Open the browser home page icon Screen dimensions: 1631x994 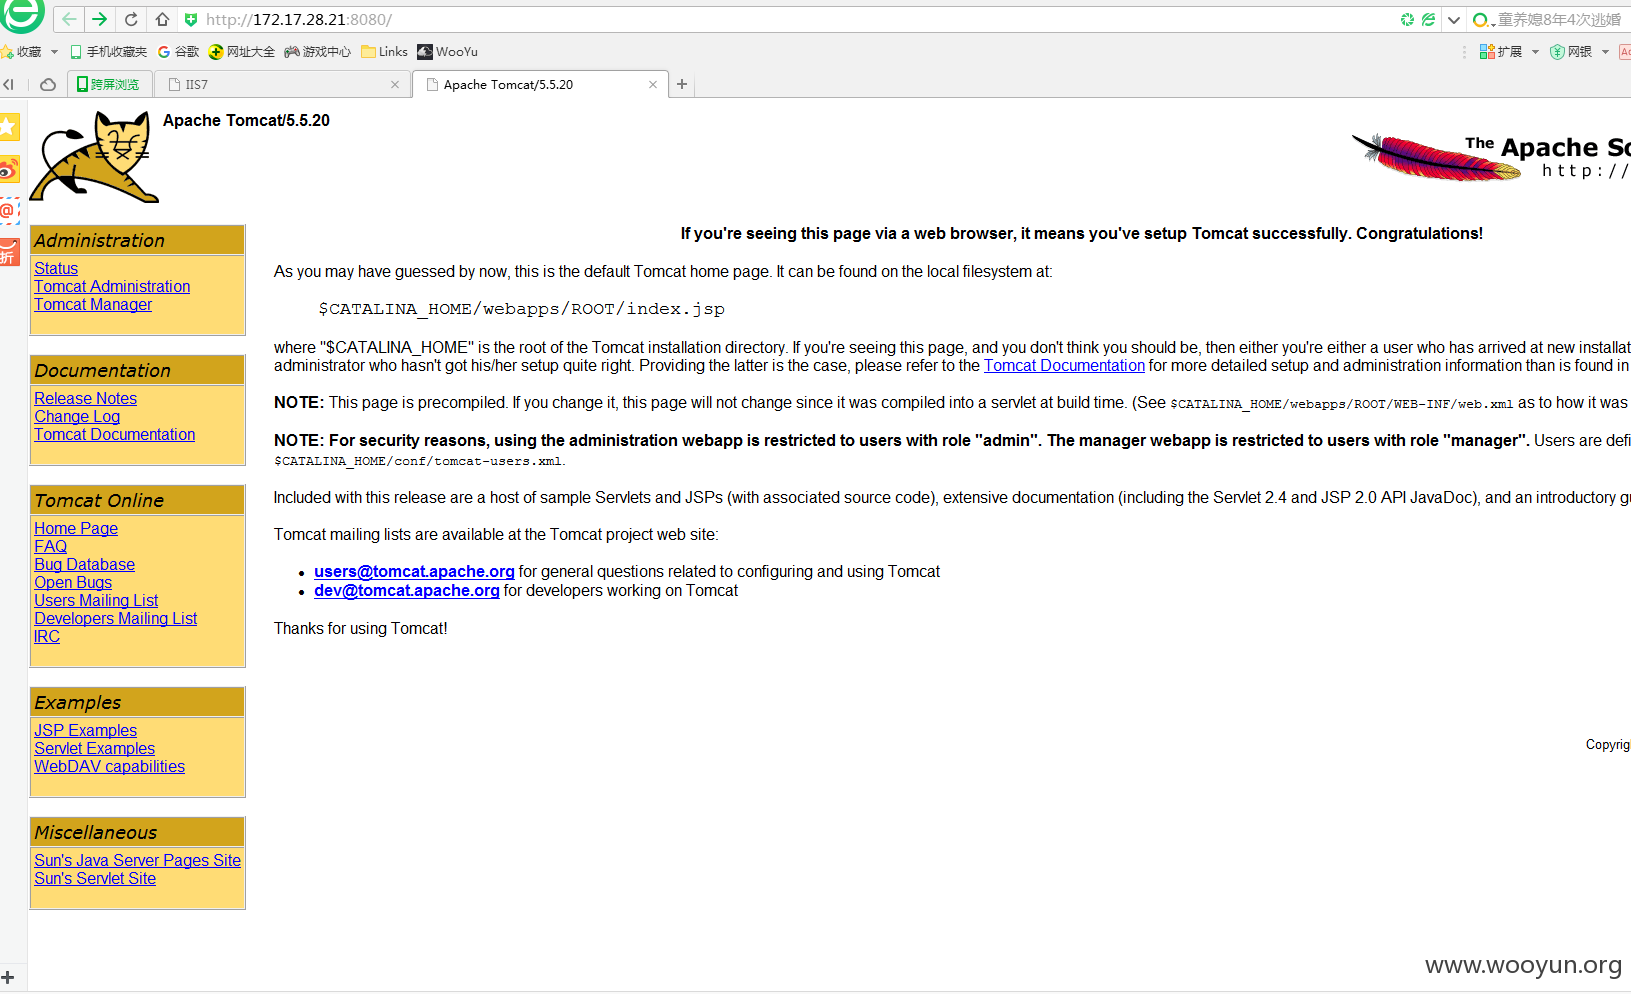(x=162, y=19)
